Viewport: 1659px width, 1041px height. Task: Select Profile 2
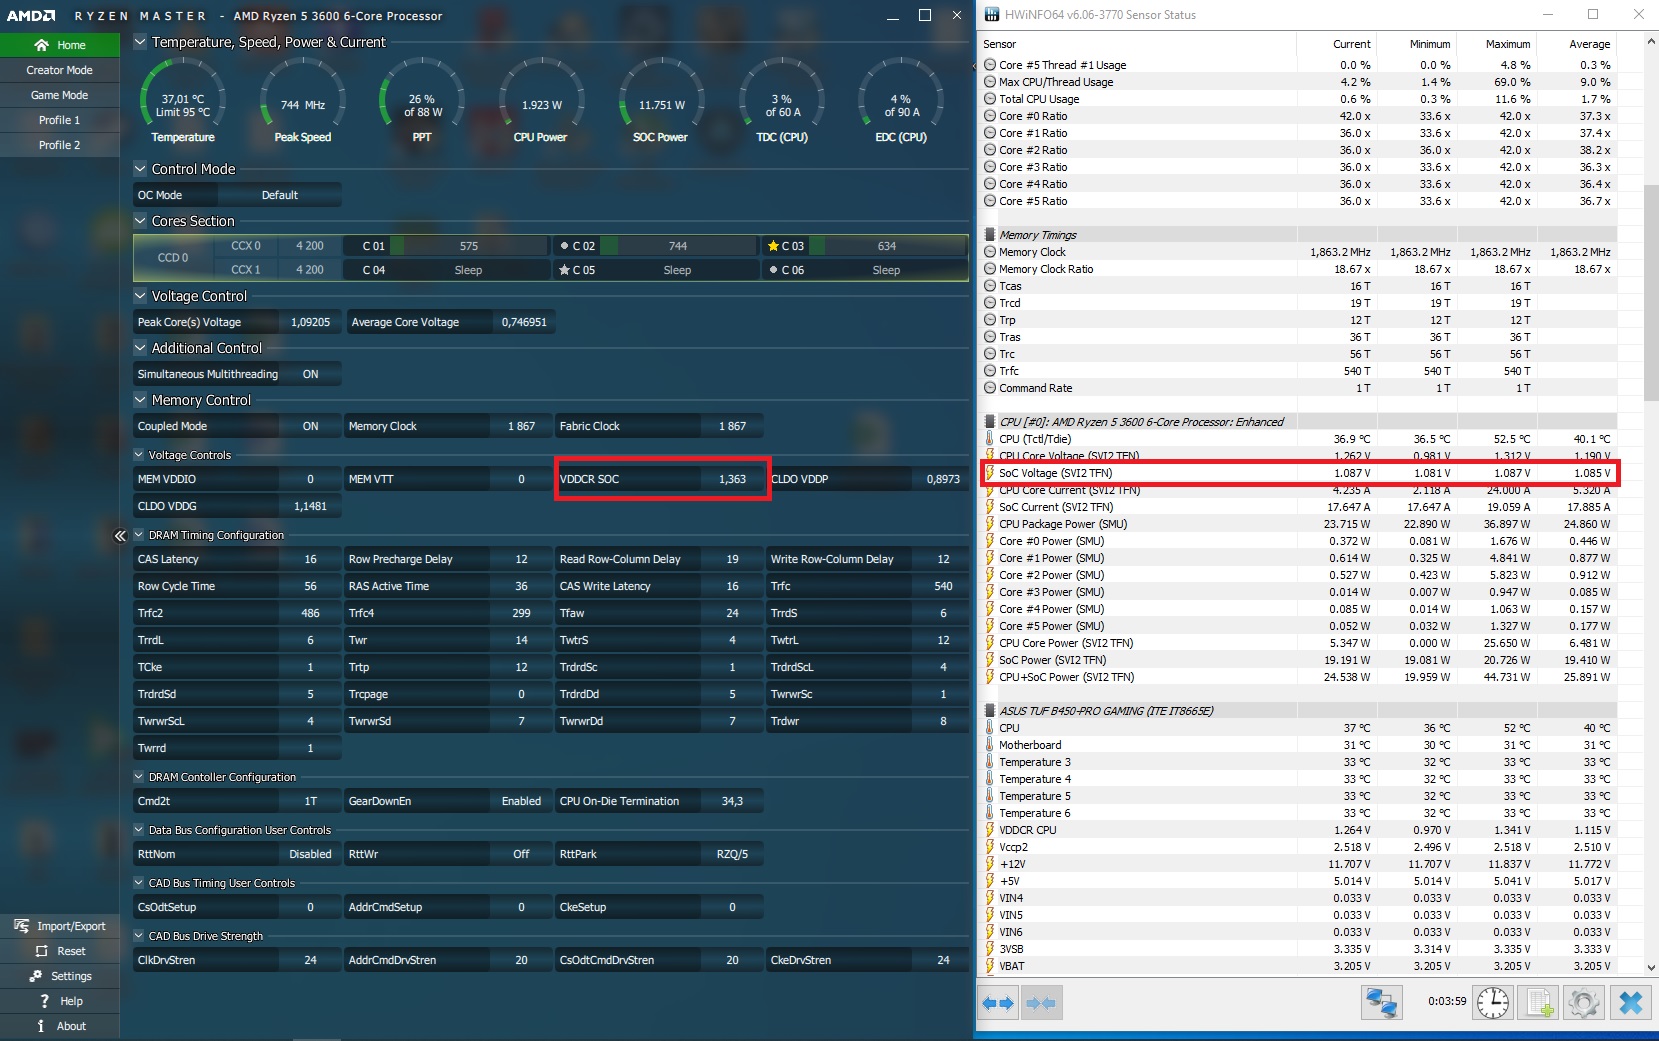pos(60,145)
